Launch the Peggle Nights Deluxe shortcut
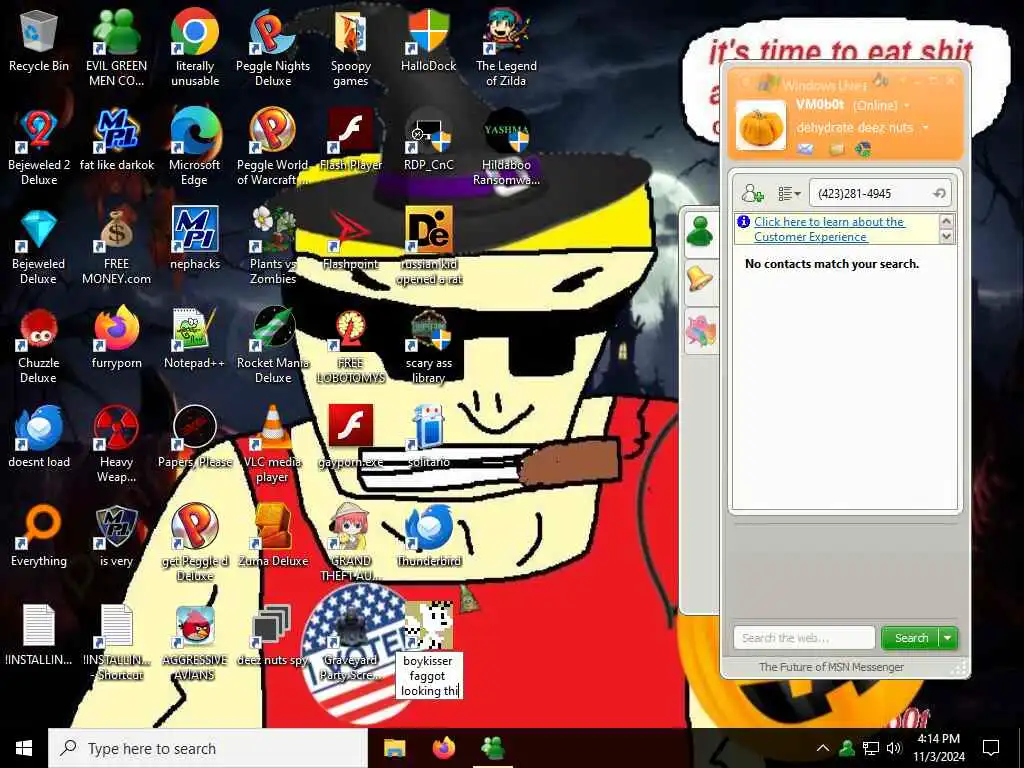 [273, 48]
